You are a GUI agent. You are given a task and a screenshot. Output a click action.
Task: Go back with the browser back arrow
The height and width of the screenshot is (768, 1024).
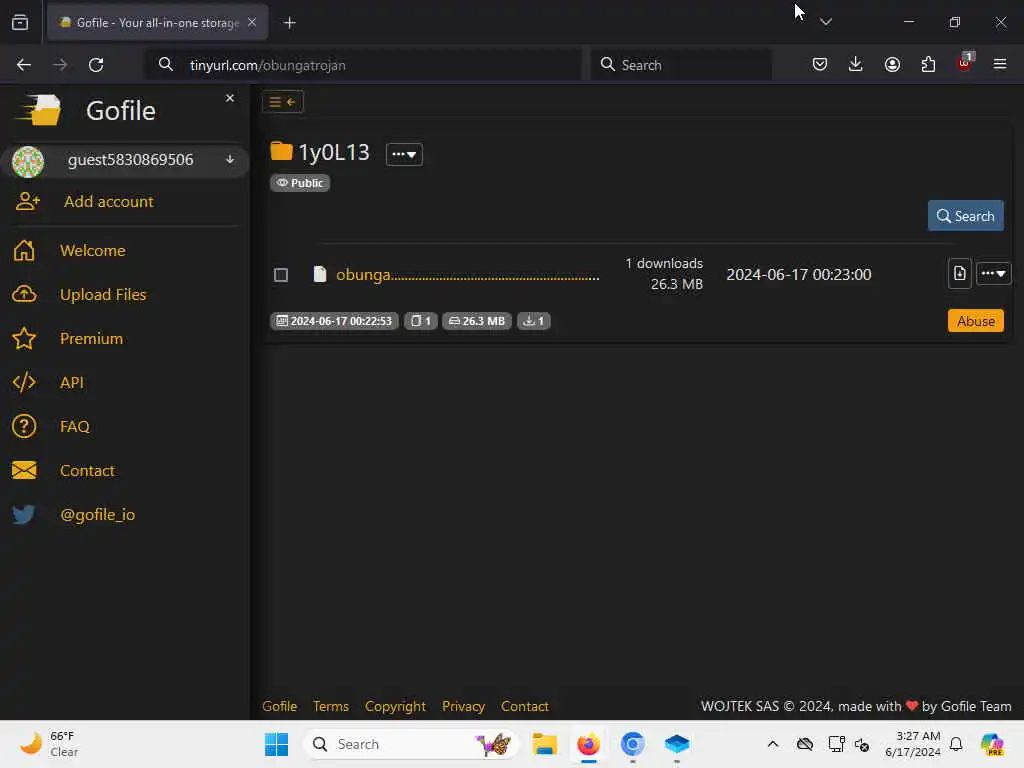coord(24,65)
